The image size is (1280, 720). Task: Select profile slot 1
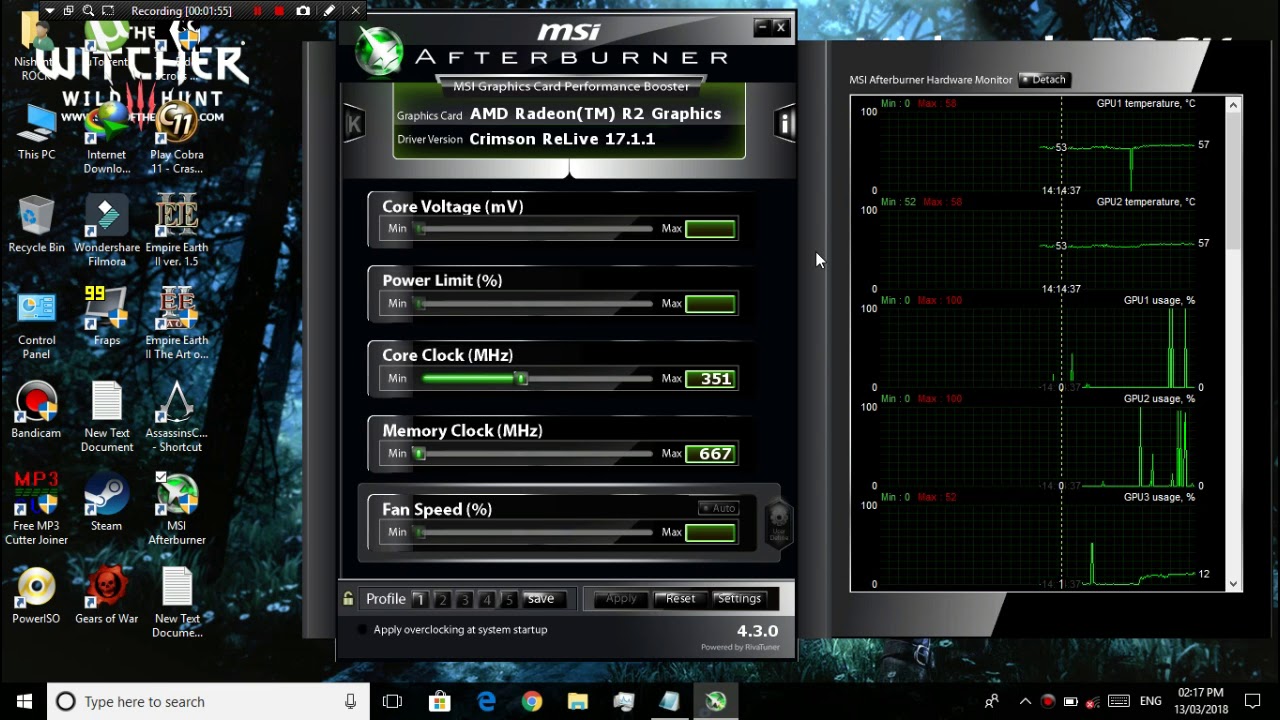tap(419, 599)
